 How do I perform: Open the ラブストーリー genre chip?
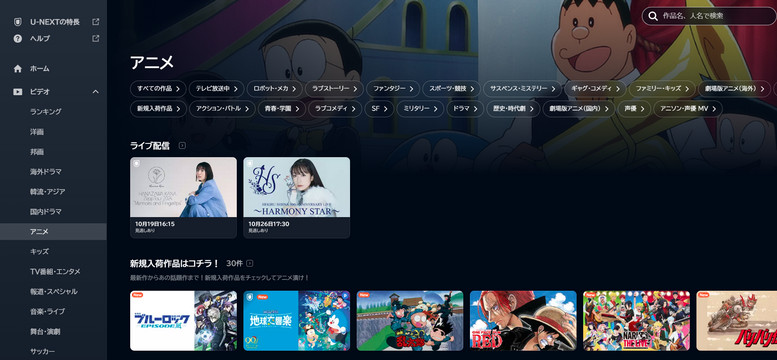coord(334,89)
